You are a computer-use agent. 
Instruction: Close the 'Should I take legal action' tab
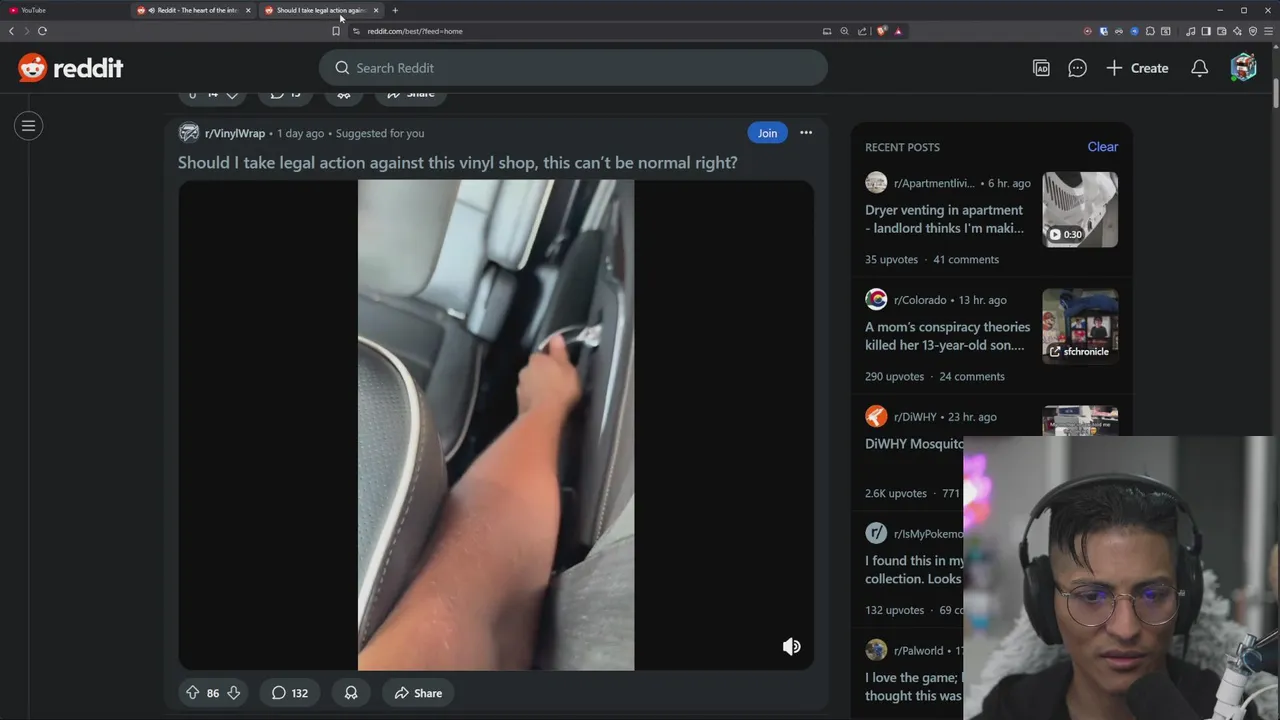pos(376,10)
